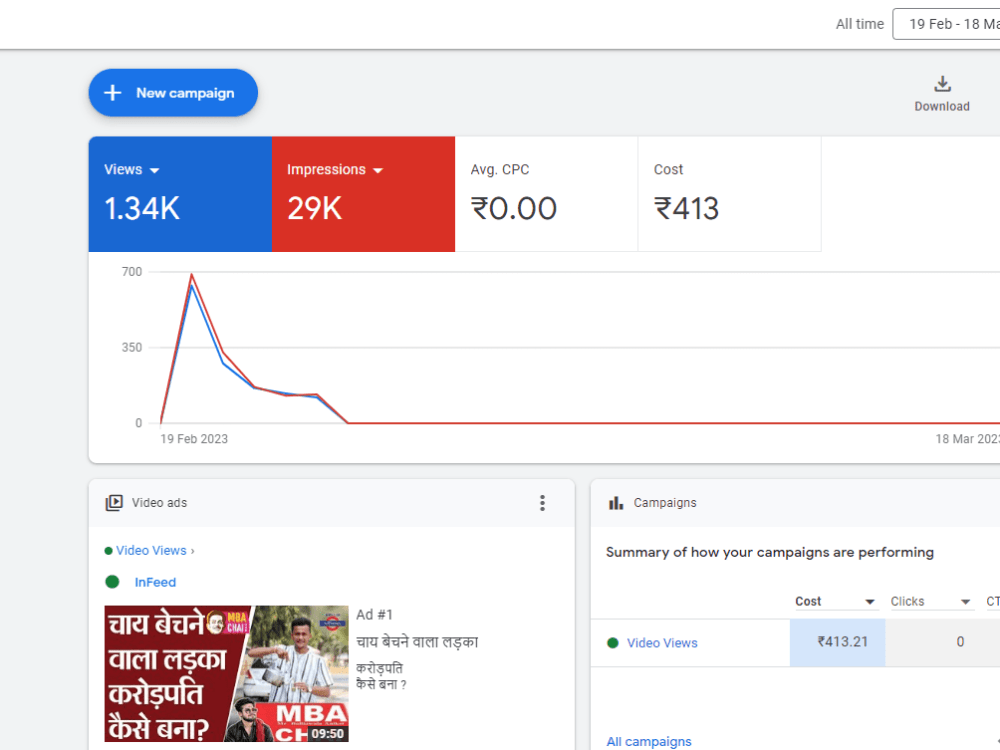
Task: Open the video ad thumbnail
Action: pos(226,673)
